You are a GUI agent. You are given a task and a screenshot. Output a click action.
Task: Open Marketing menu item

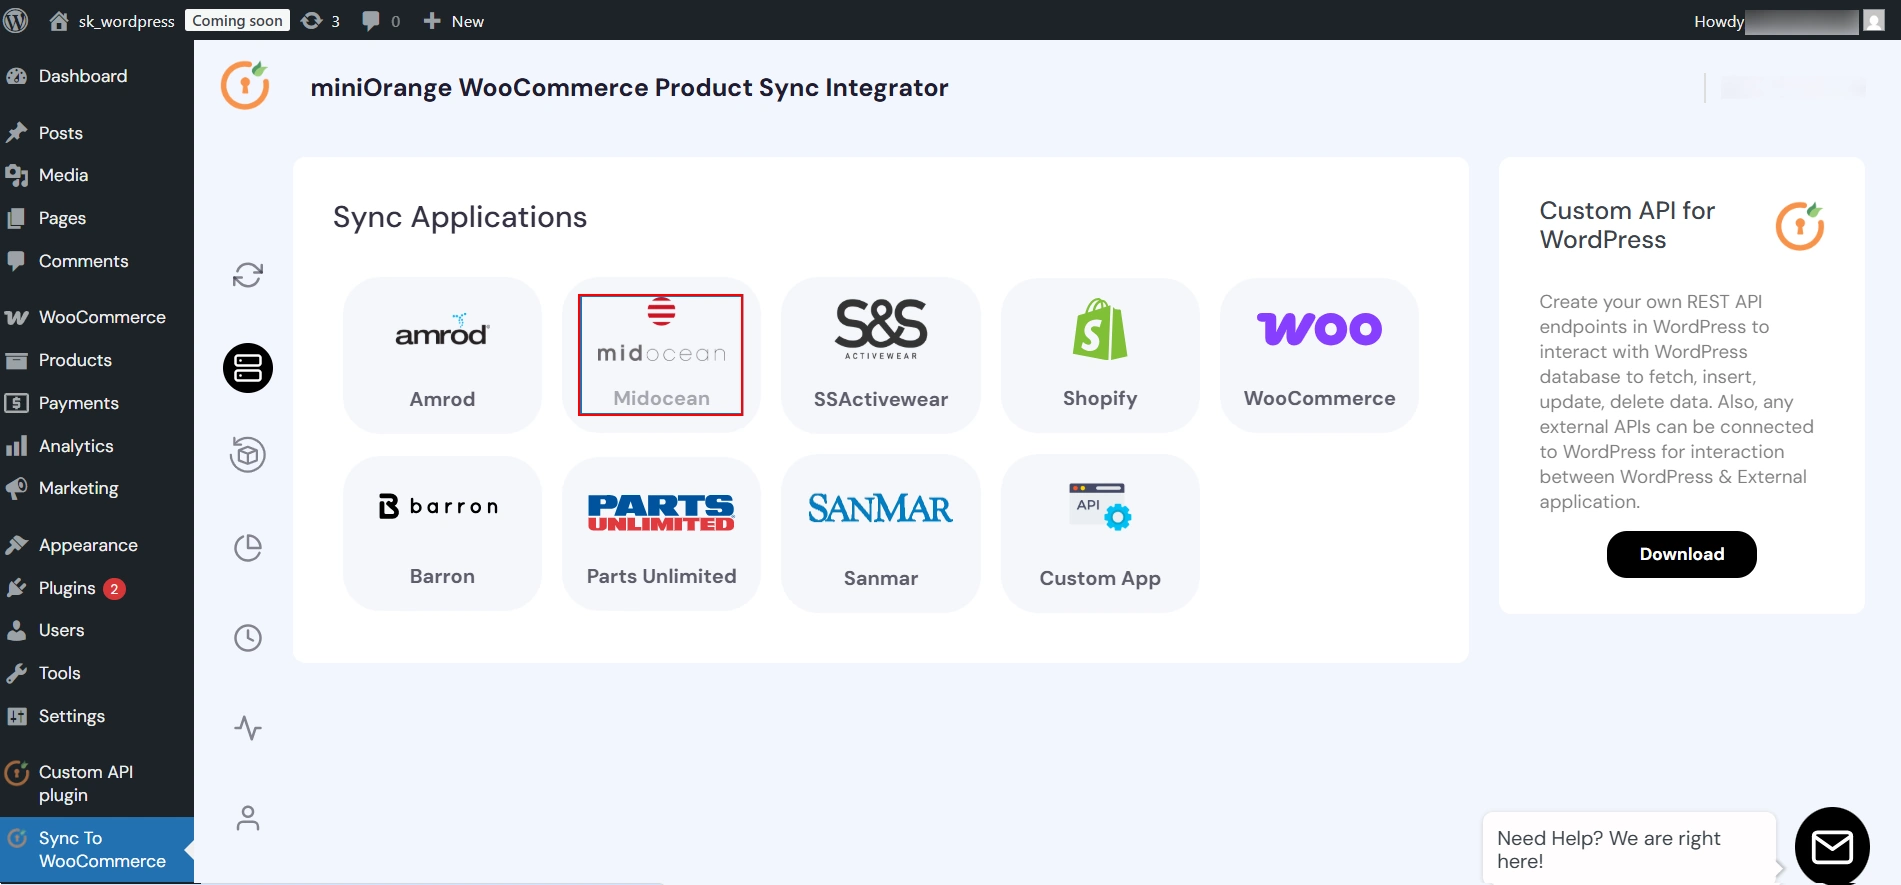pos(97,488)
